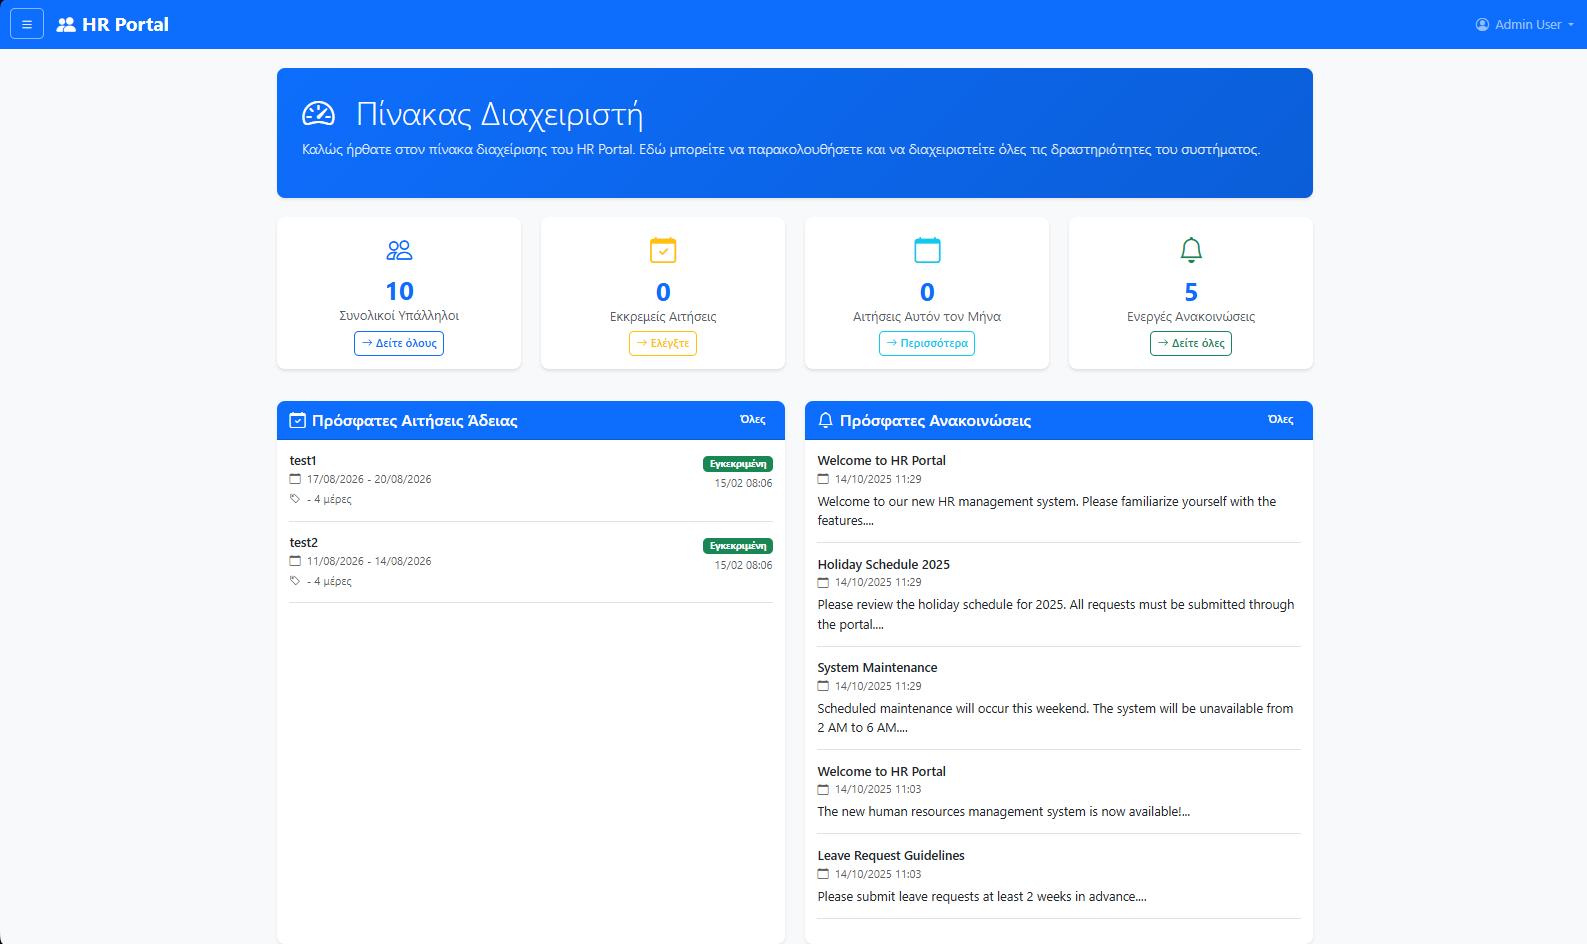
Task: Click the pending requests calendar-check icon
Action: [x=663, y=250]
